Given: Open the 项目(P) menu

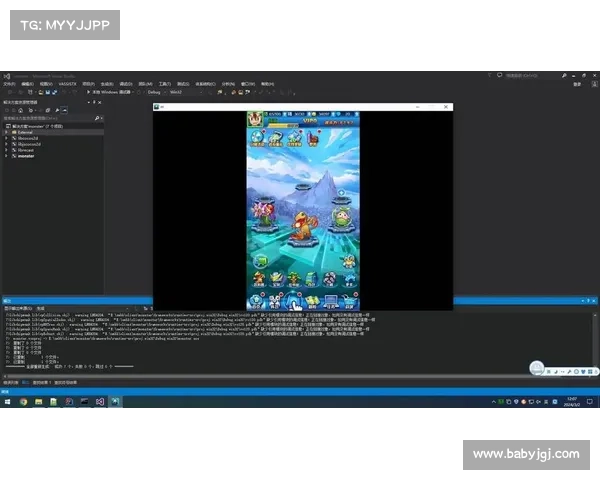Looking at the screenshot, I should tap(88, 84).
